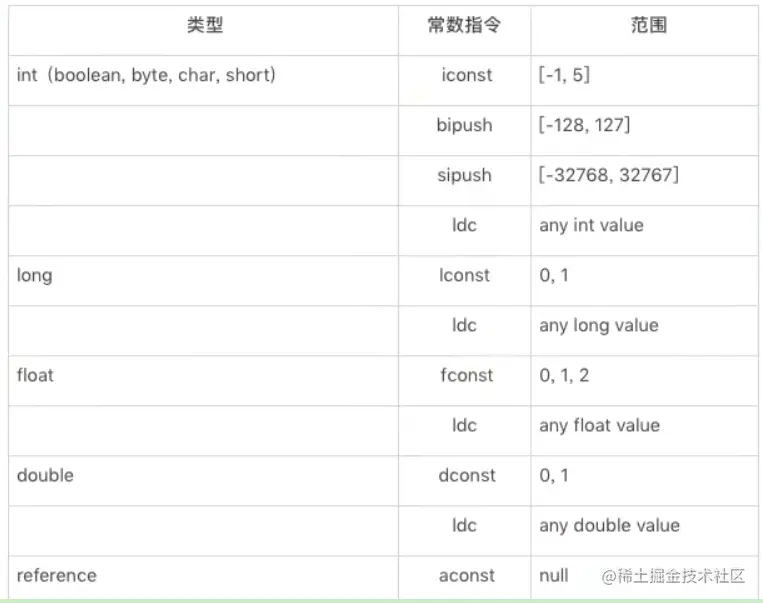Select the dconst instruction cell

[464, 475]
